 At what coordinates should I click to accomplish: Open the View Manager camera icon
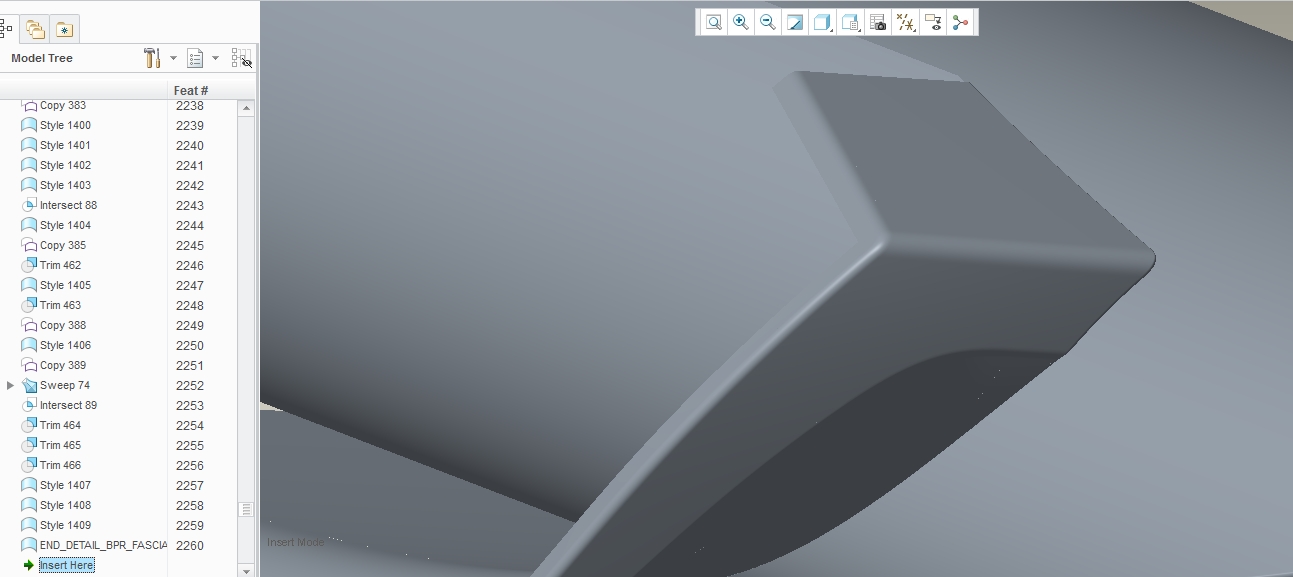pos(878,22)
